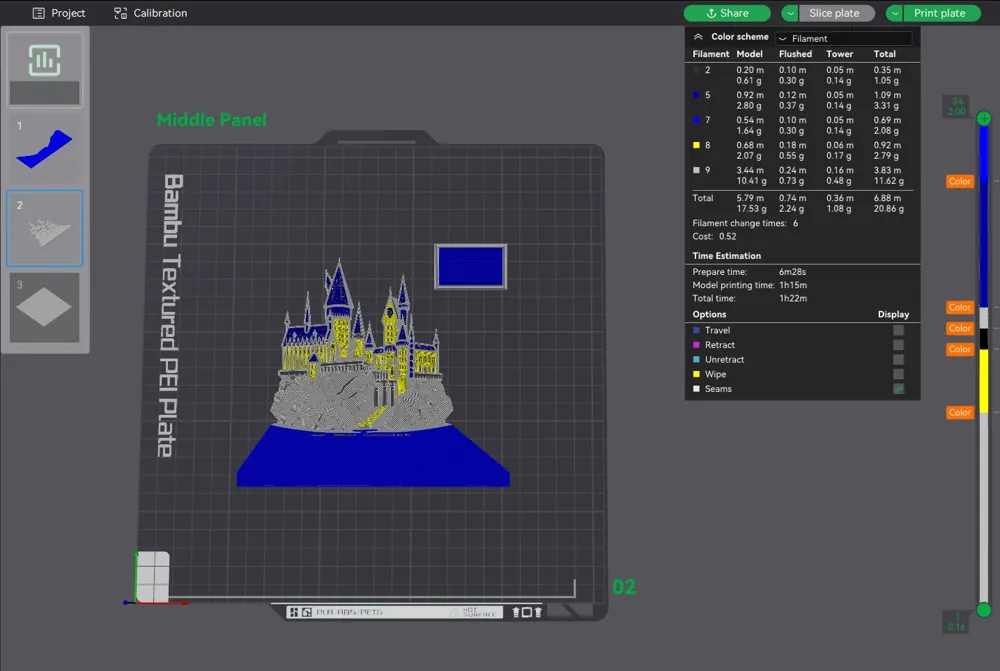Viewport: 1000px width, 671px height.
Task: Click the lowest orange Color tag
Action: (960, 413)
